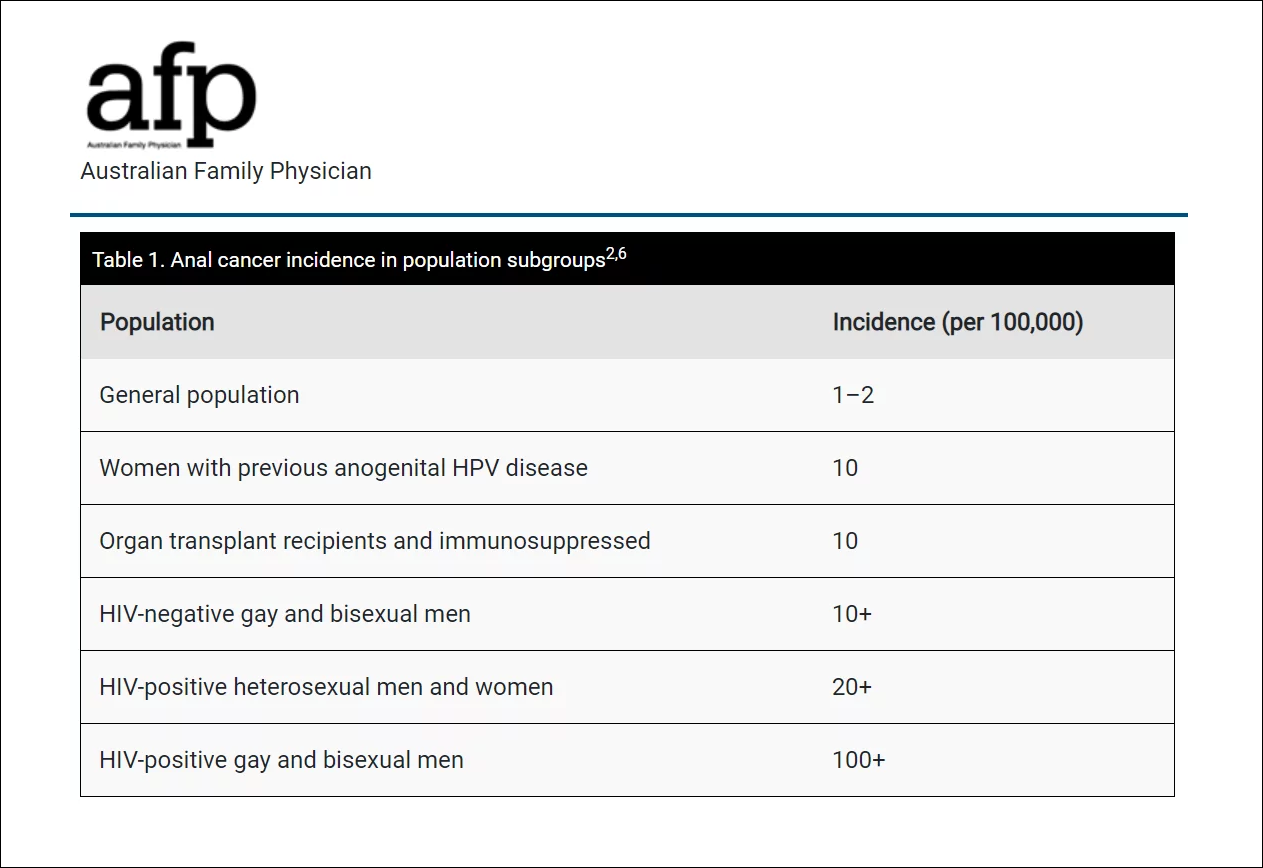Image resolution: width=1263 pixels, height=868 pixels.
Task: Click the incidence value for women with HPV disease
Action: pos(845,468)
